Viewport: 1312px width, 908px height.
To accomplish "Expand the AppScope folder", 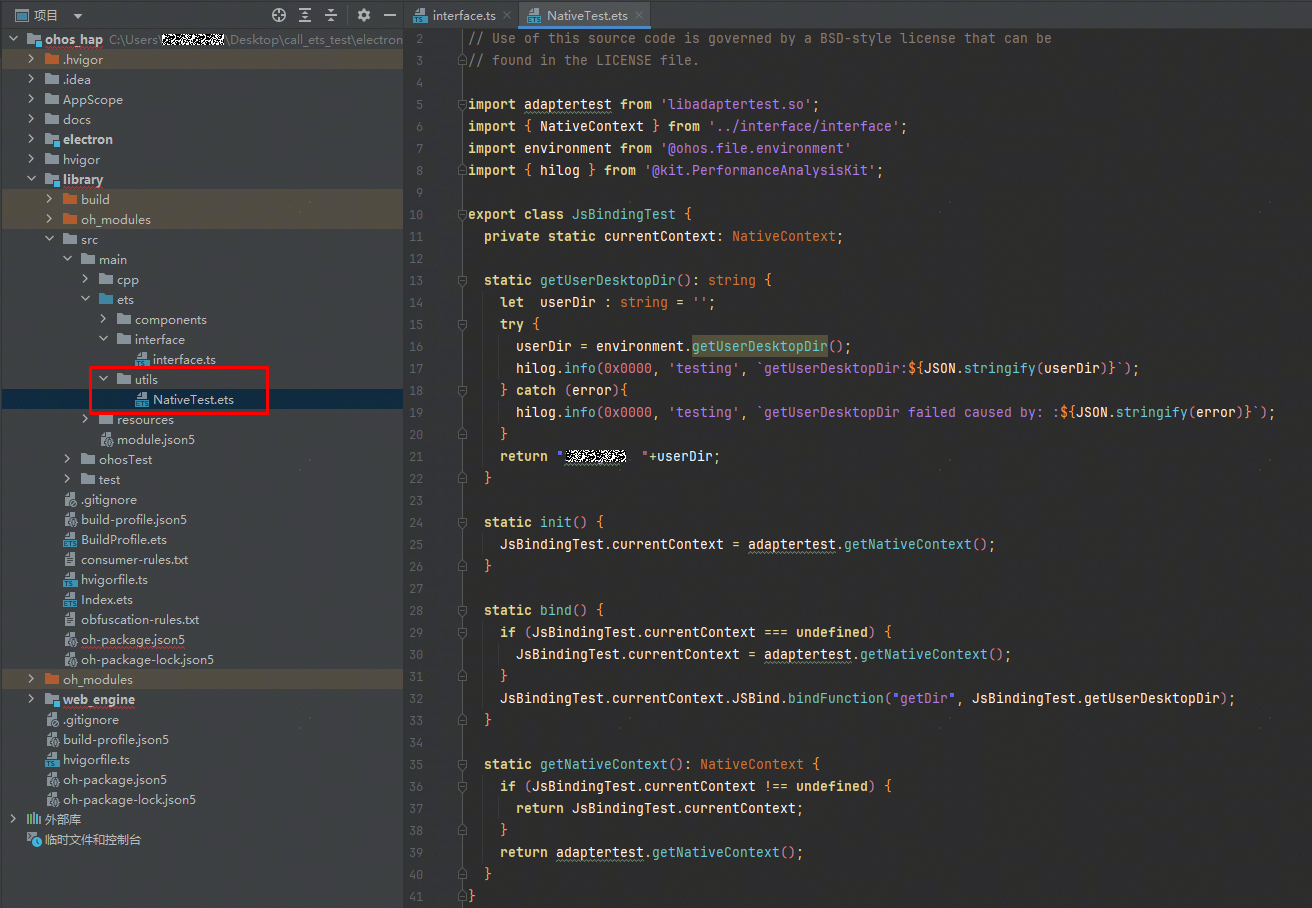I will [x=32, y=100].
